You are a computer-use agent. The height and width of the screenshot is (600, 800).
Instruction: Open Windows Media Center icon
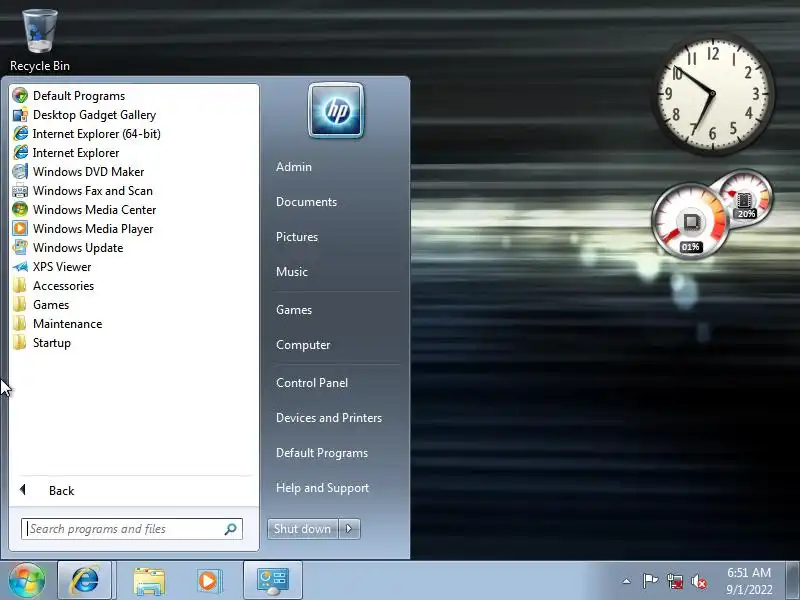click(x=20, y=210)
